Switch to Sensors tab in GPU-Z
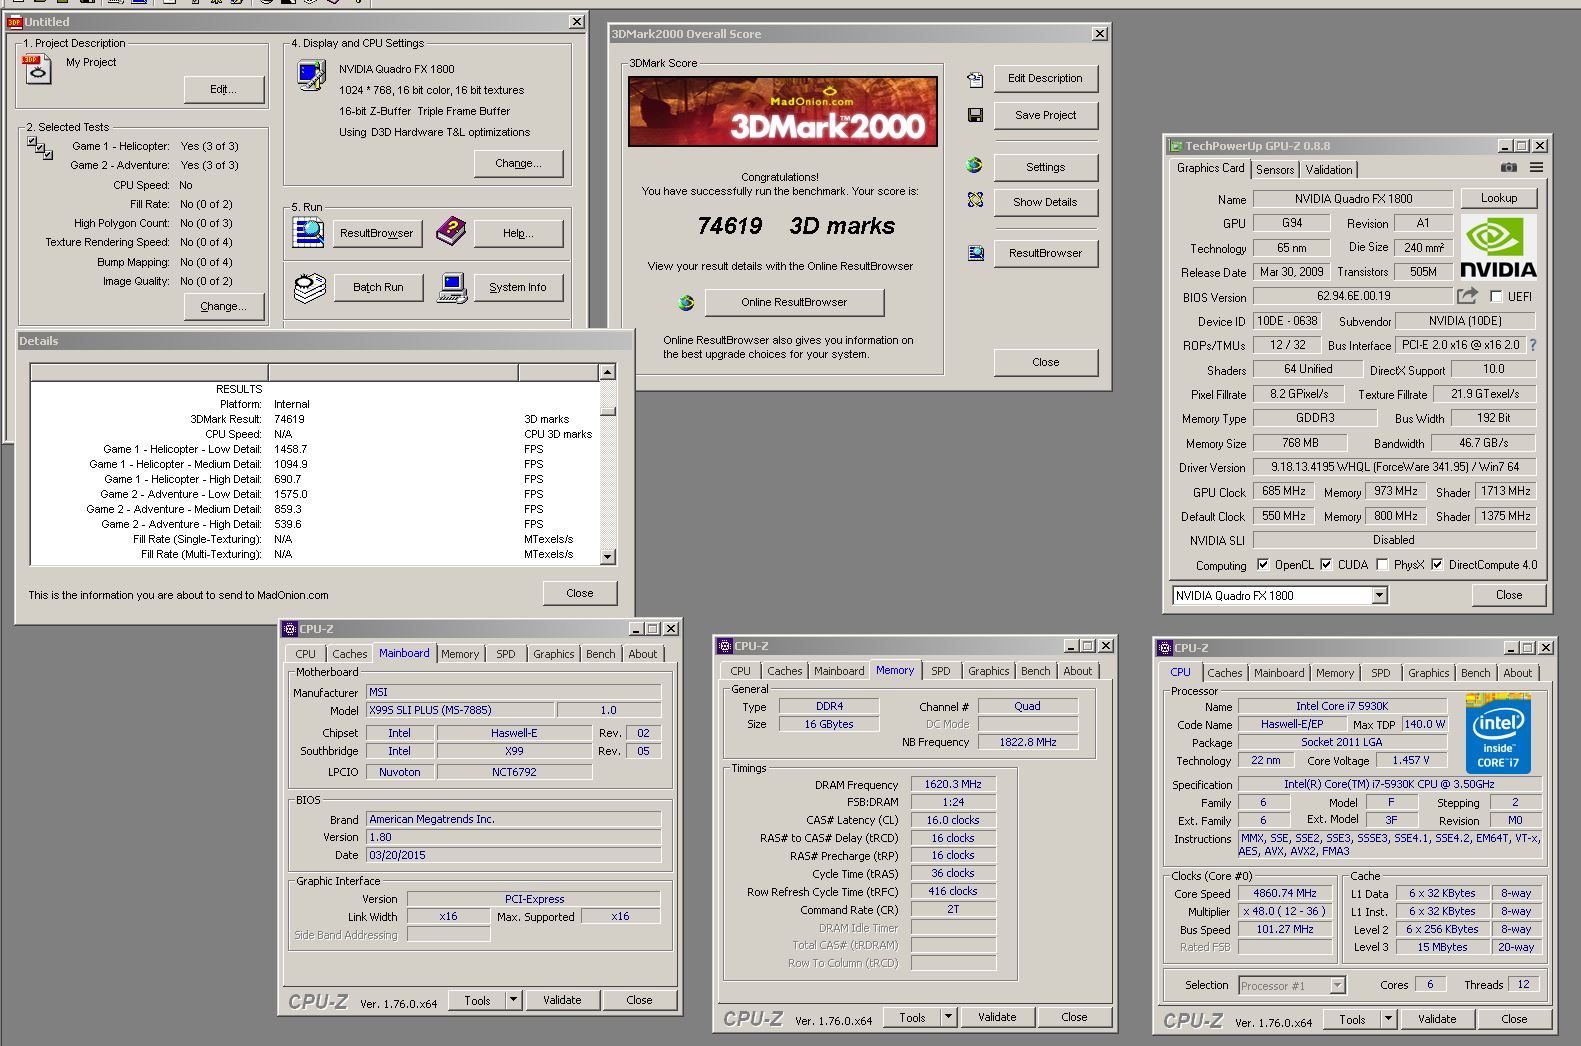 pyautogui.click(x=1275, y=170)
